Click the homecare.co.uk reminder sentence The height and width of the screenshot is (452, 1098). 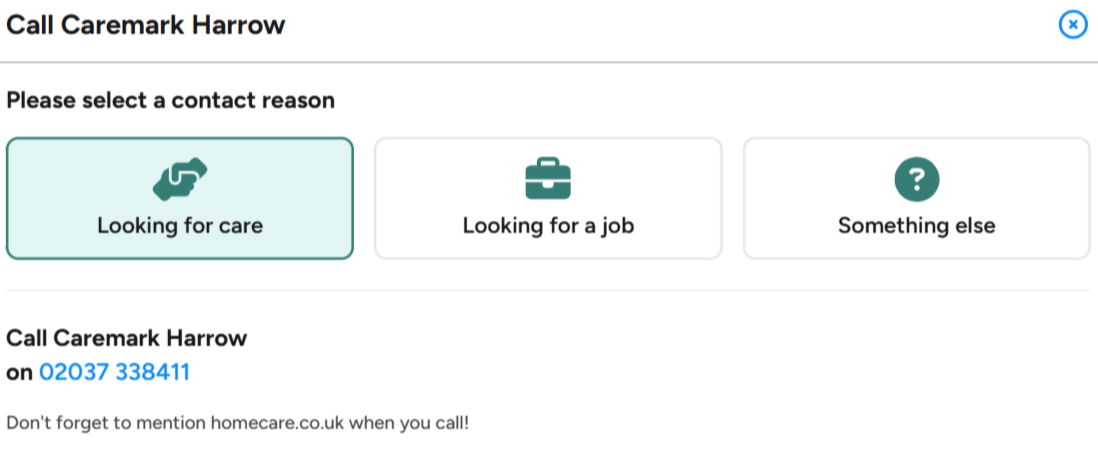(237, 423)
